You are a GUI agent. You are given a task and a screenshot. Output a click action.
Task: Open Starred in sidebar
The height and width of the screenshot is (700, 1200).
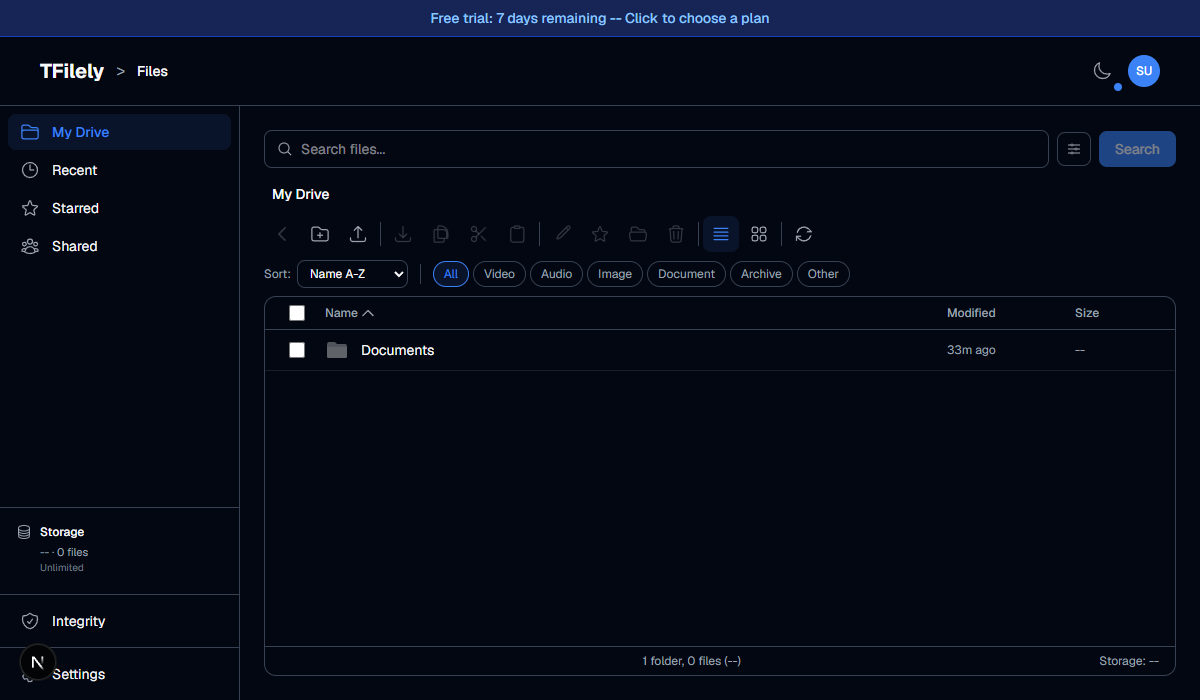[x=119, y=208]
